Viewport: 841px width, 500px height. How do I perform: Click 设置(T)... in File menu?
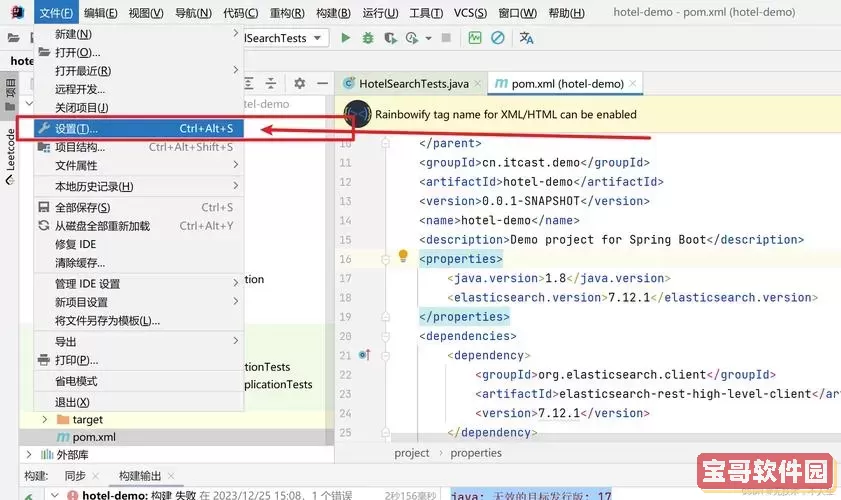point(138,128)
